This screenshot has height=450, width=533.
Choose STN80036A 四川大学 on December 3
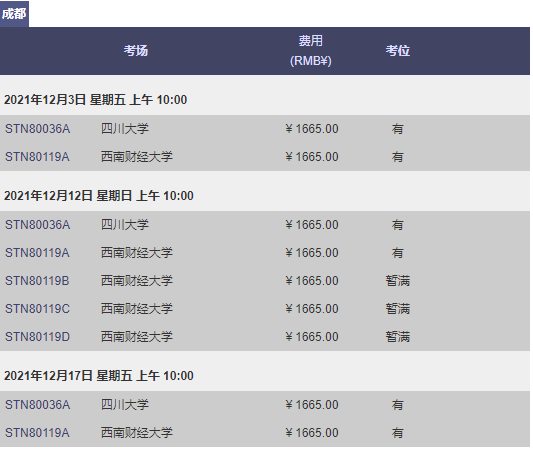tap(265, 129)
